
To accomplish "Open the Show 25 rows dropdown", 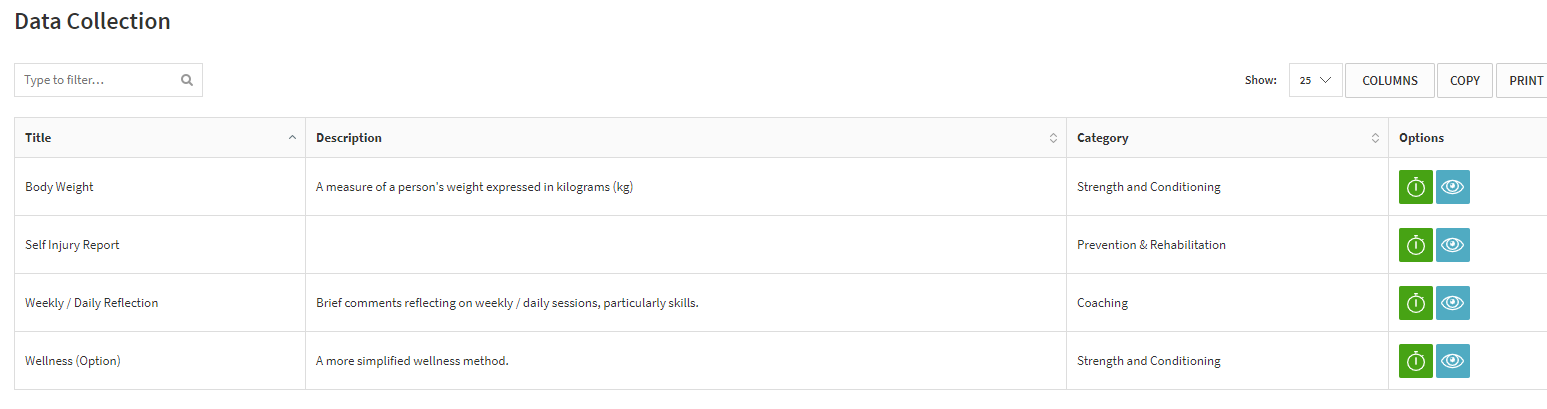I will (x=1315, y=81).
